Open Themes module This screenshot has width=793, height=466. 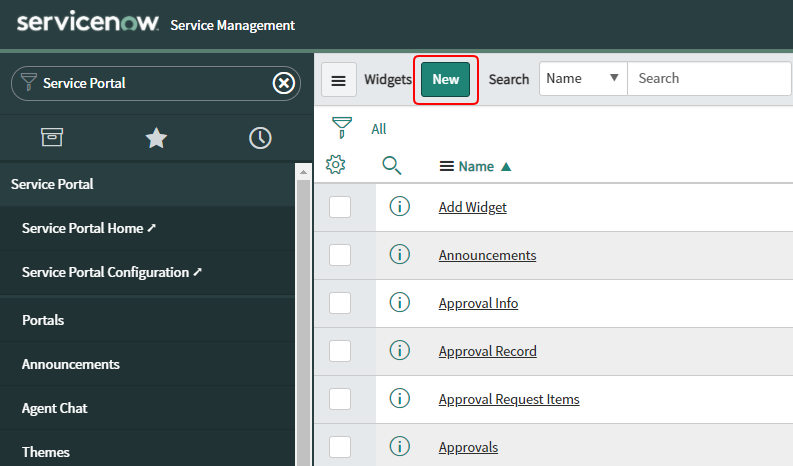tap(147, 450)
